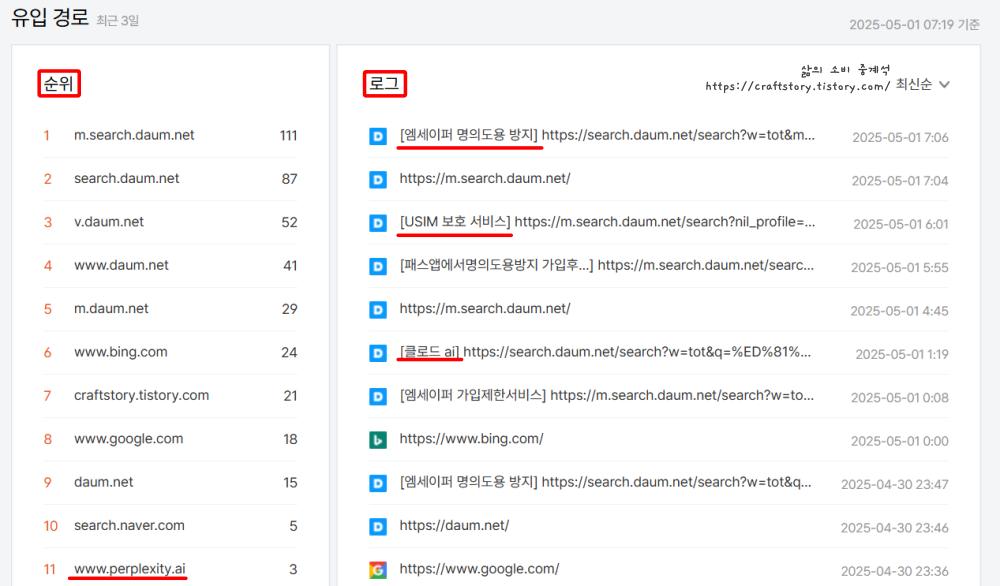This screenshot has width=1000, height=586.
Task: Click the 로그 panel heading
Action: click(x=385, y=84)
